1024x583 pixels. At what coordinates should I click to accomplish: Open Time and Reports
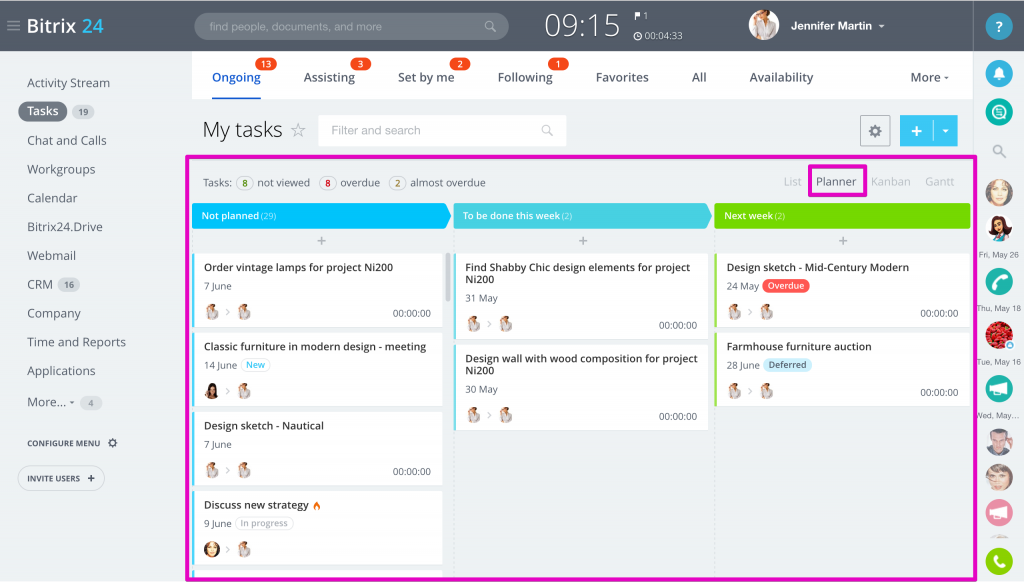76,342
